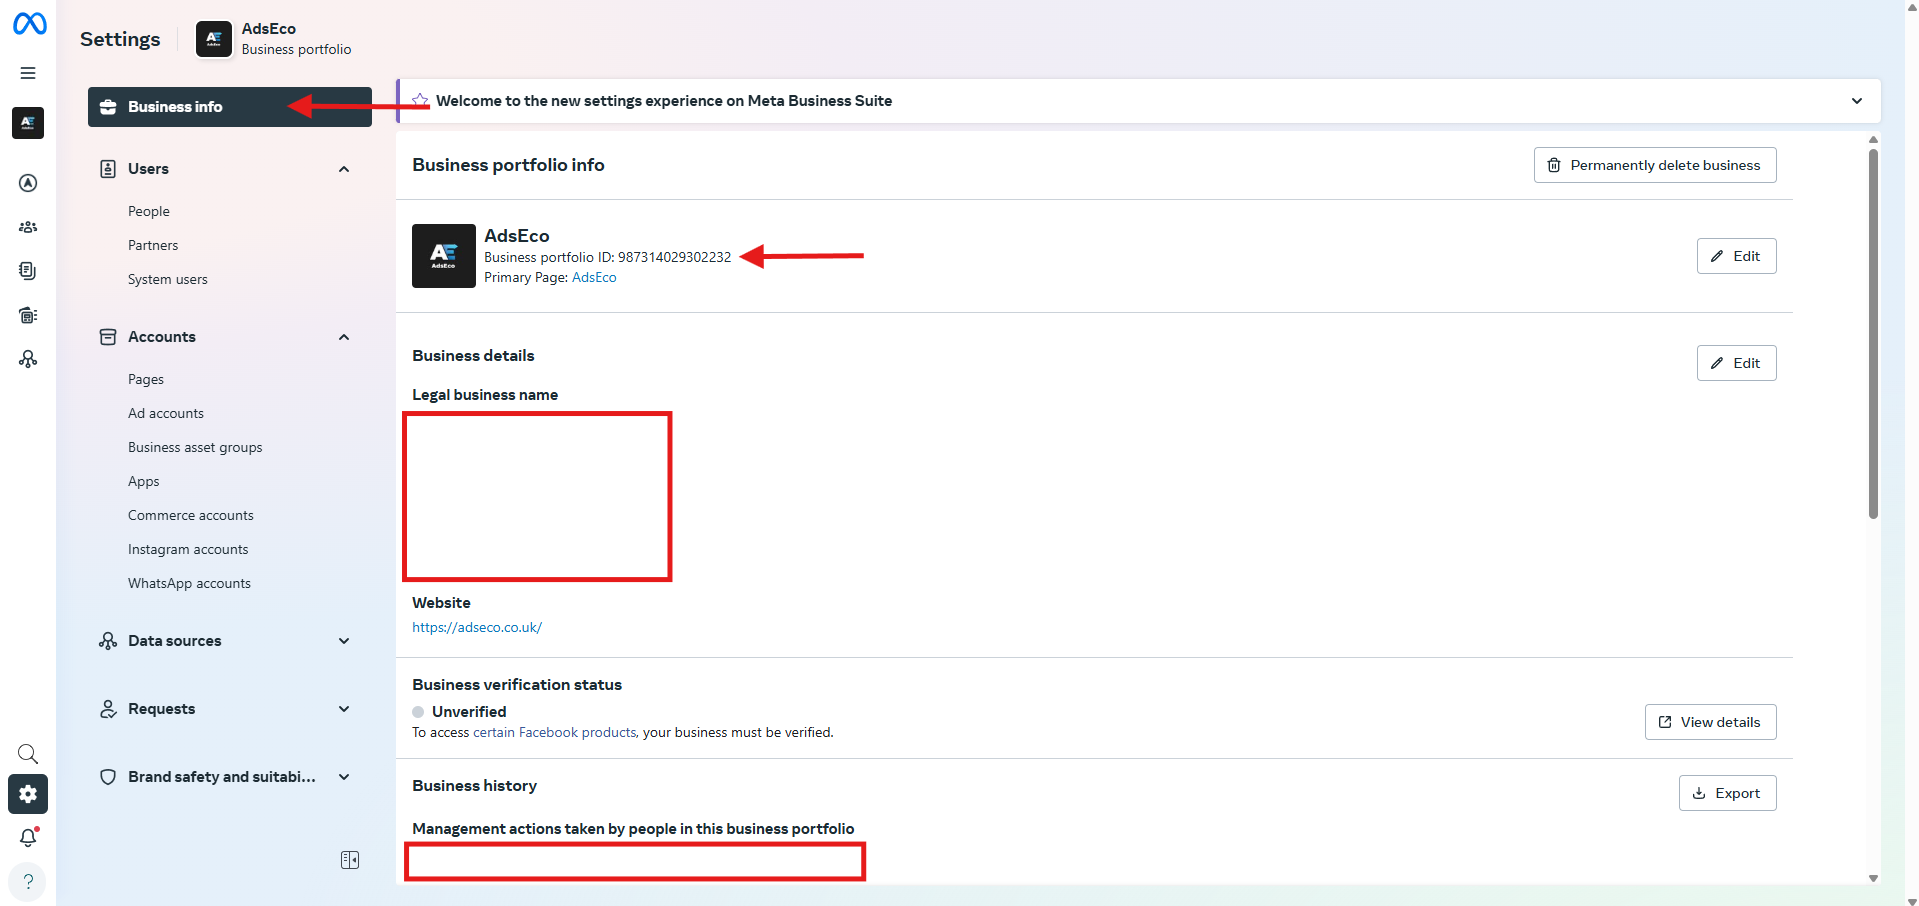Collapse the Users section chevron
The height and width of the screenshot is (906, 1919).
(x=344, y=169)
